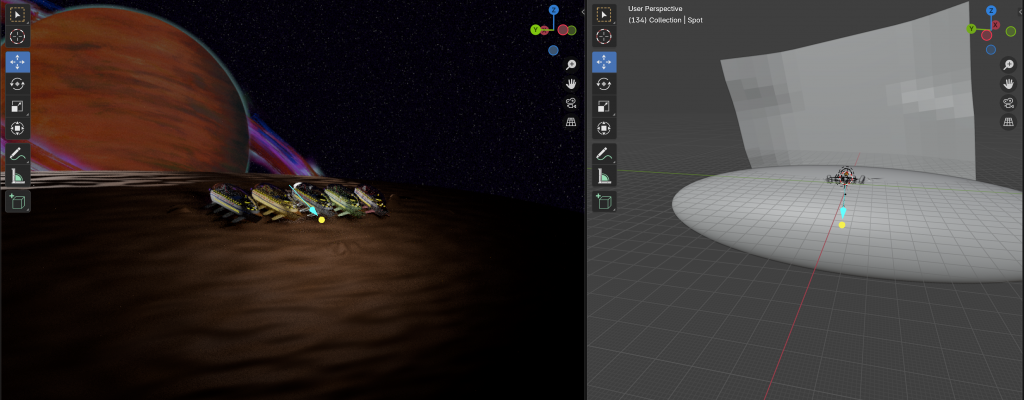Activate the Cursor tool in left viewport
Image resolution: width=1024 pixels, height=400 pixels.
coord(18,36)
